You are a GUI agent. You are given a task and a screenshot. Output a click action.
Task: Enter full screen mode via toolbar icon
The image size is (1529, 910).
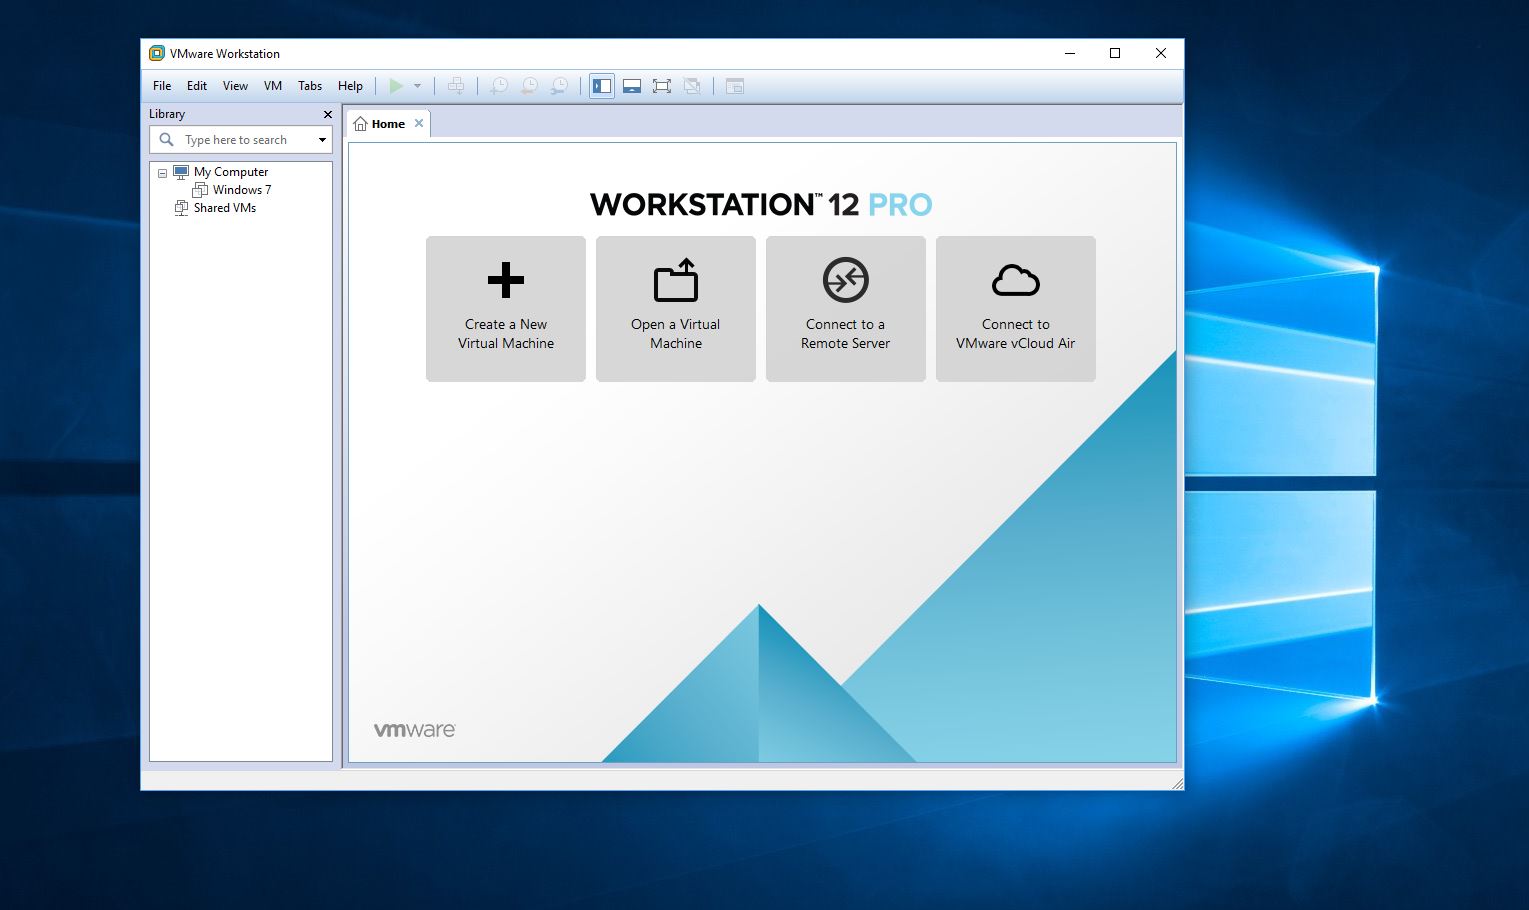(x=661, y=86)
